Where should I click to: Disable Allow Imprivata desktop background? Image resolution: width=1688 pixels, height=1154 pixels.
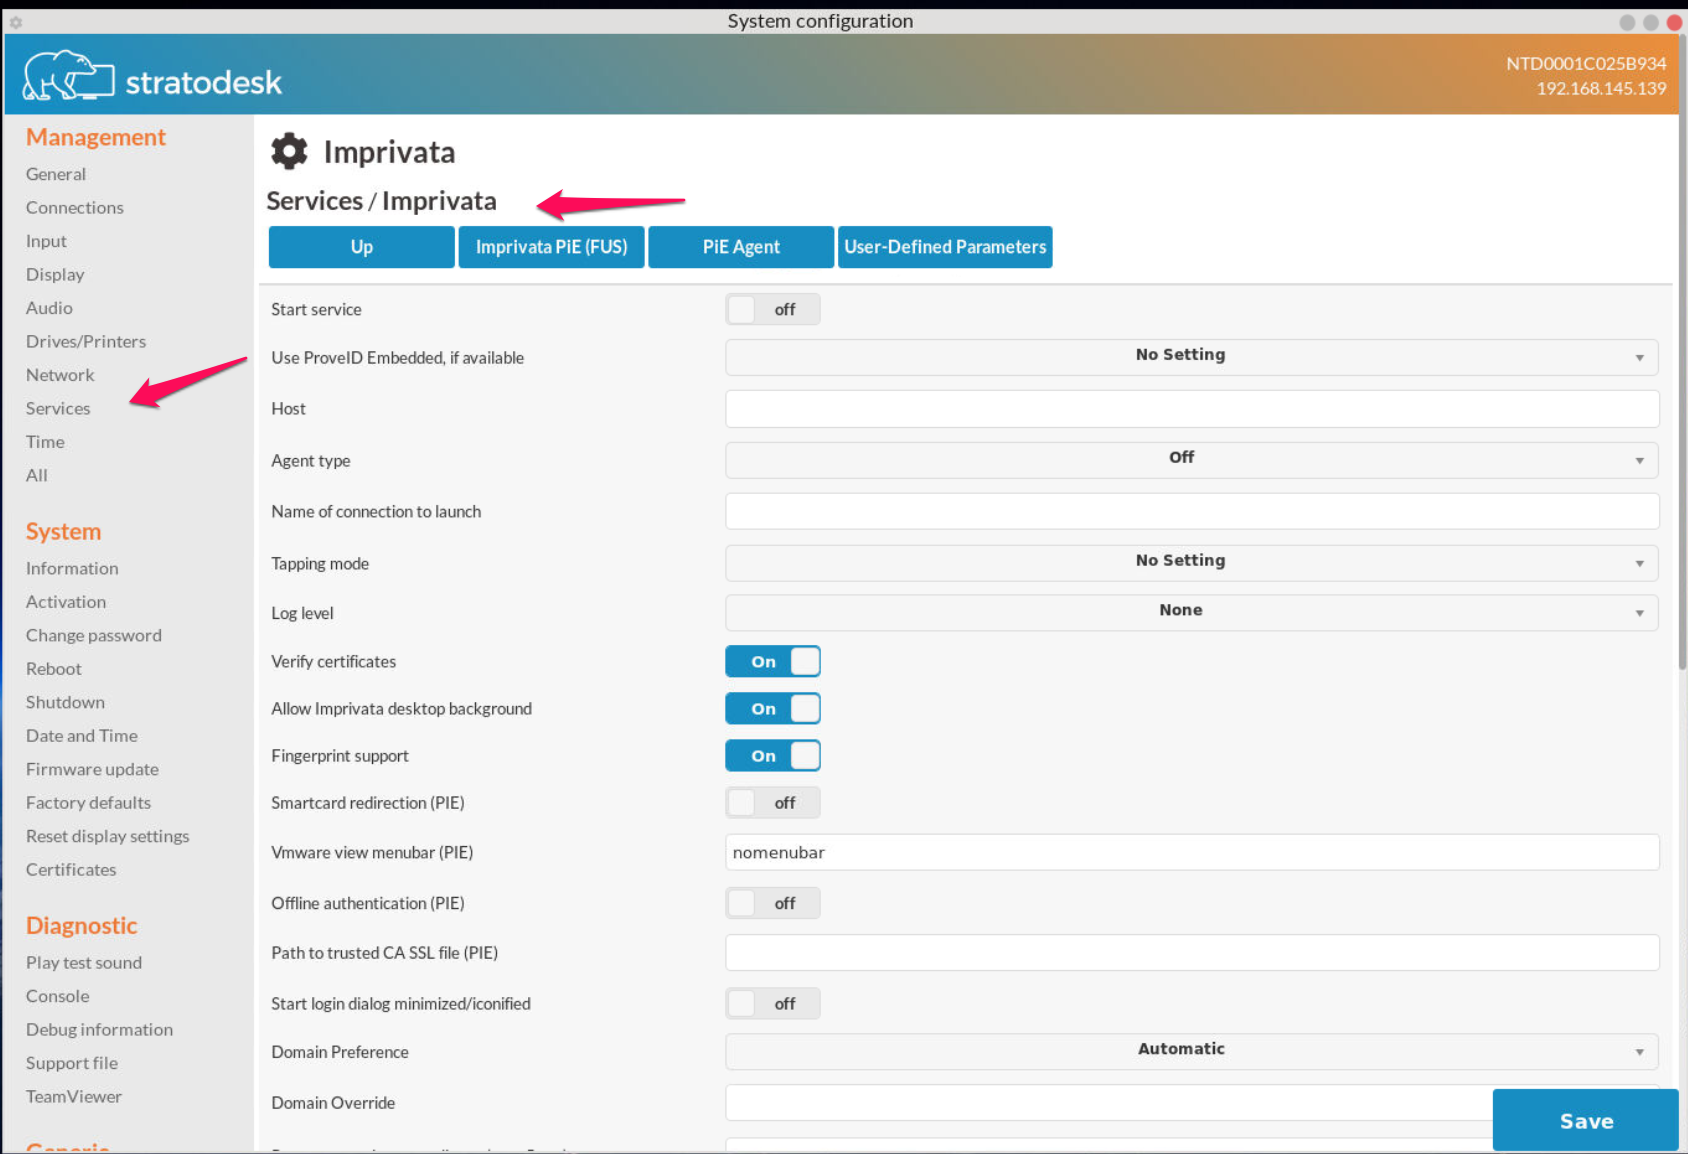click(772, 708)
